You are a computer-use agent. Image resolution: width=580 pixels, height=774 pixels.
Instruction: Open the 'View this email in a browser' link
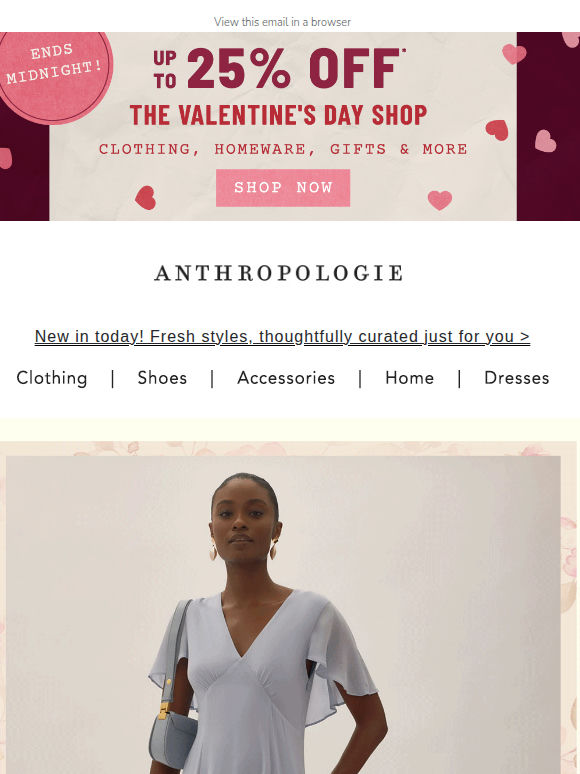(282, 22)
